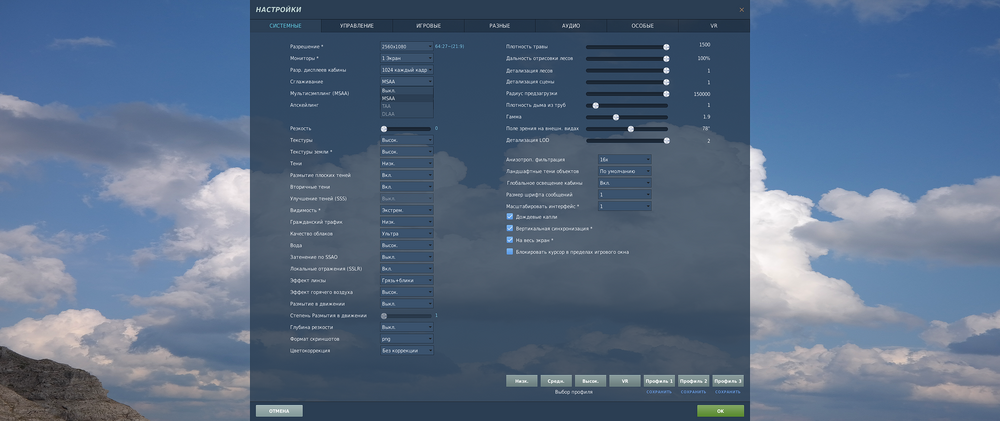
Task: Toggle the Дождевые капли checkbox
Action: point(510,217)
